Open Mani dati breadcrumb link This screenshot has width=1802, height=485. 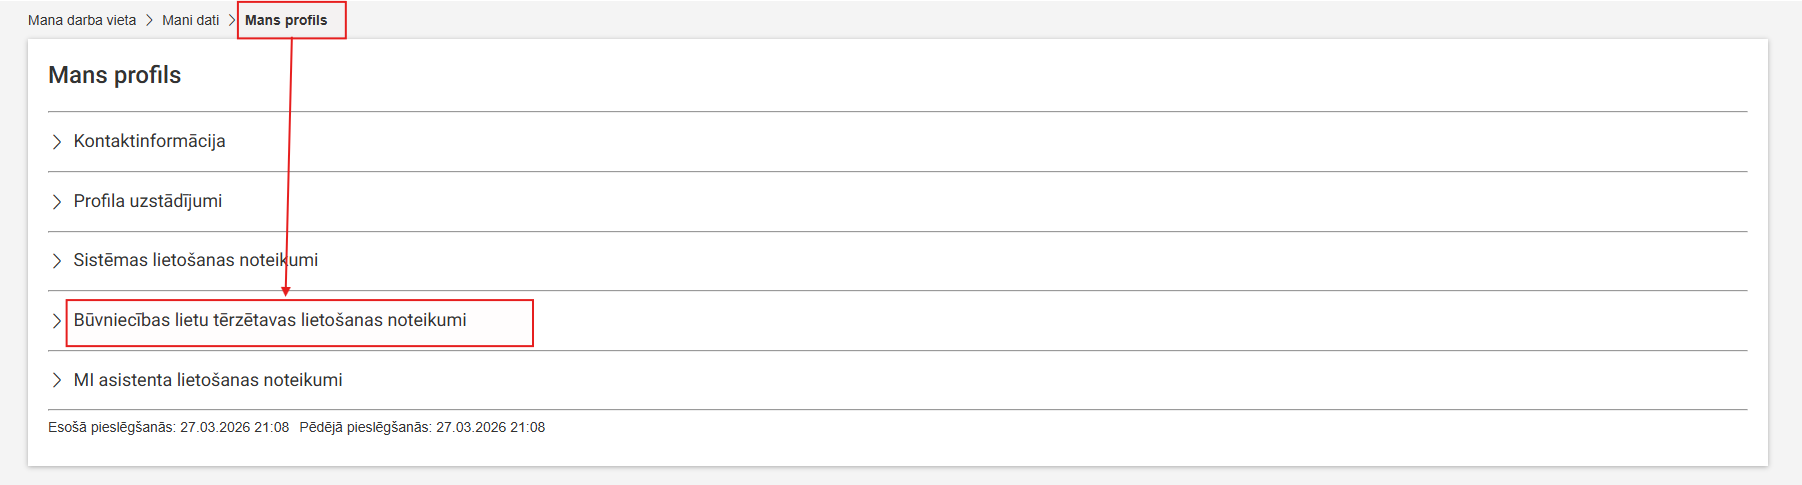pos(190,20)
